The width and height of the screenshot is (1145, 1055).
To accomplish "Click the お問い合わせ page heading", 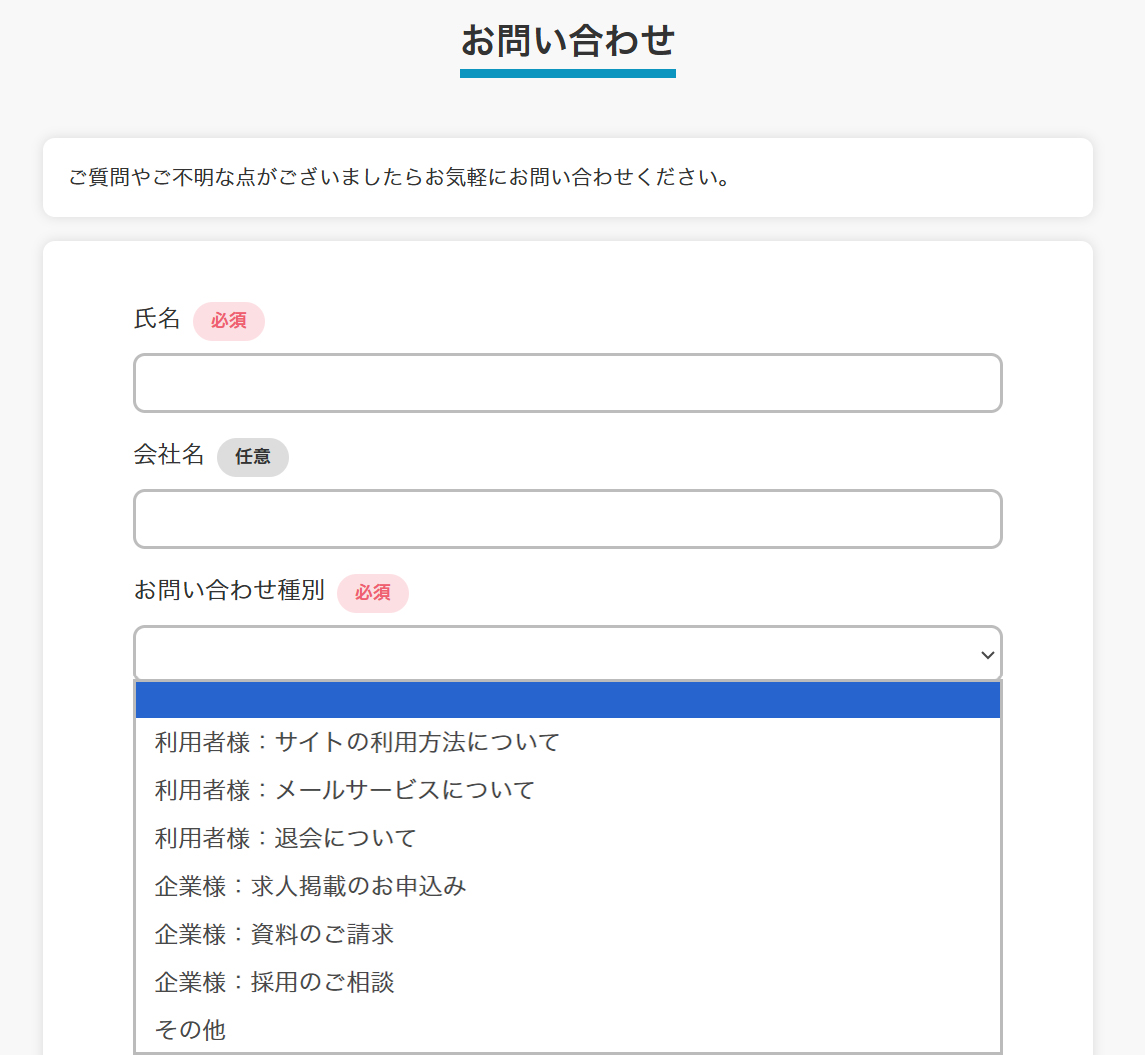I will 567,42.
